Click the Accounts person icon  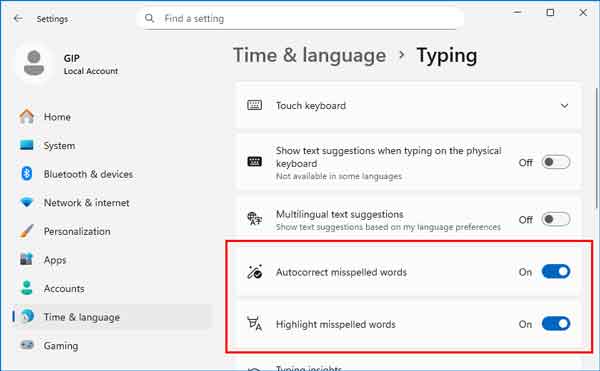pyautogui.click(x=26, y=288)
